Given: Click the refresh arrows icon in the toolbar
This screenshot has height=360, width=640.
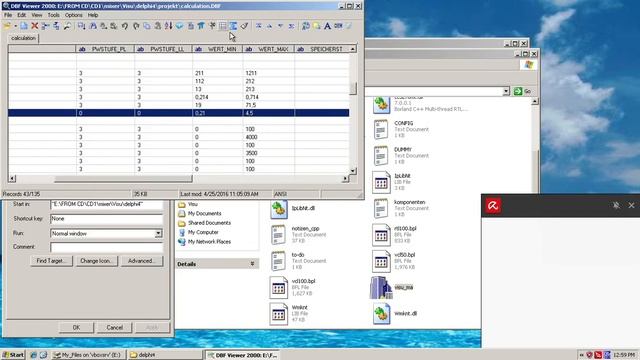Looking at the screenshot, I should (306, 26).
